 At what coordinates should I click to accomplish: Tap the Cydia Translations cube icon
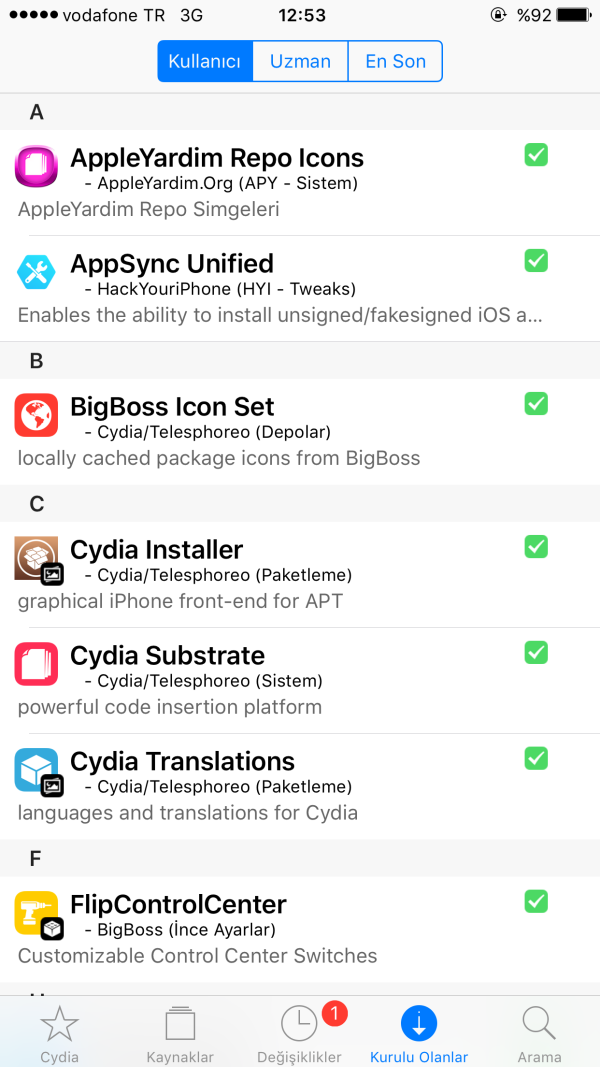coord(36,770)
